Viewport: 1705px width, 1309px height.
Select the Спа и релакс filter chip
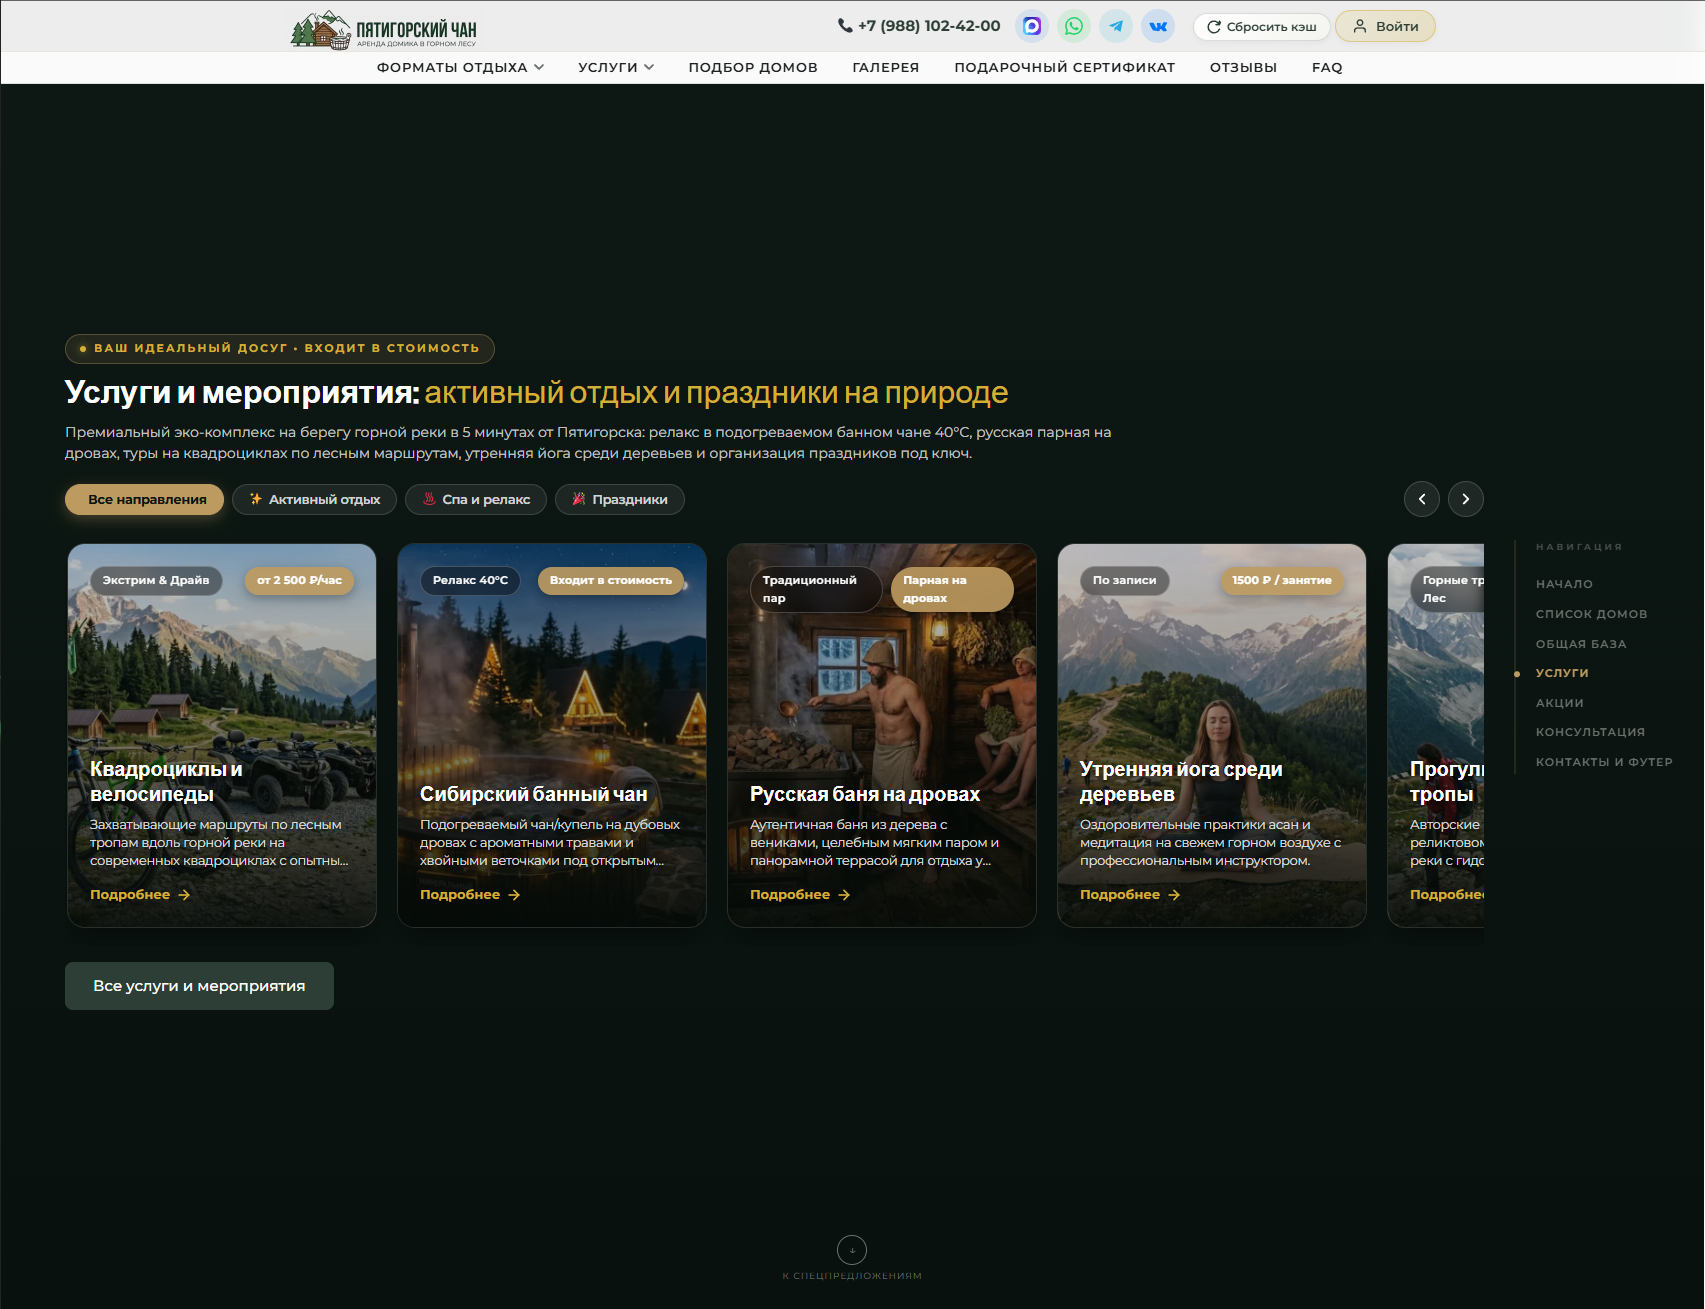tap(476, 500)
